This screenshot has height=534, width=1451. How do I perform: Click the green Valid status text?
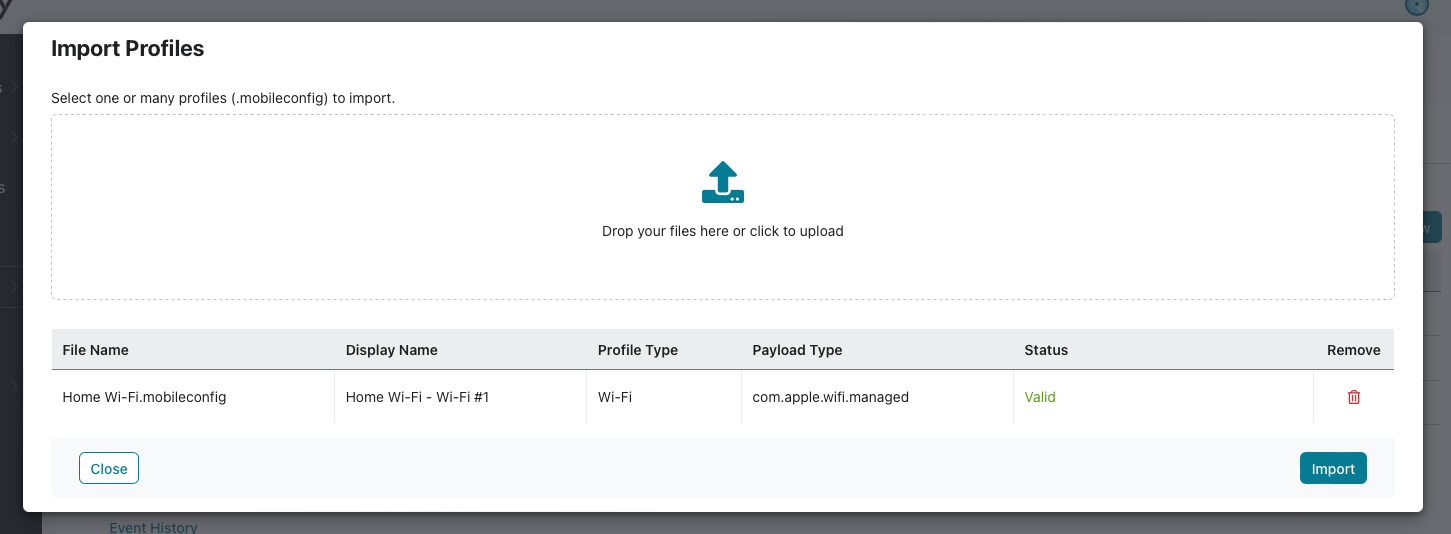click(x=1040, y=397)
